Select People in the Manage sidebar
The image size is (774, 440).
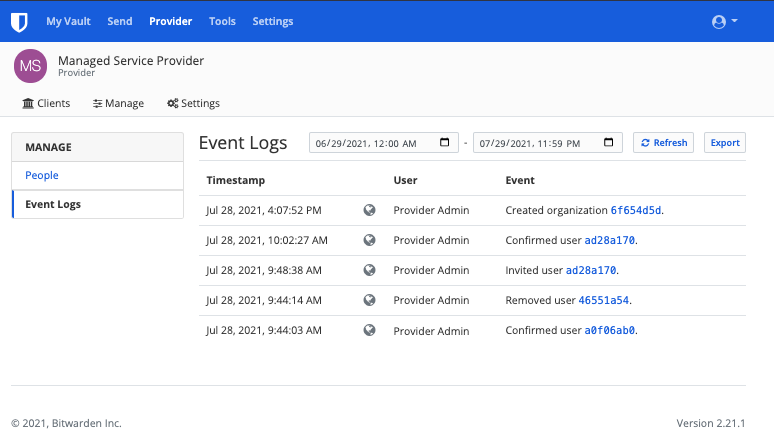pyautogui.click(x=98, y=175)
